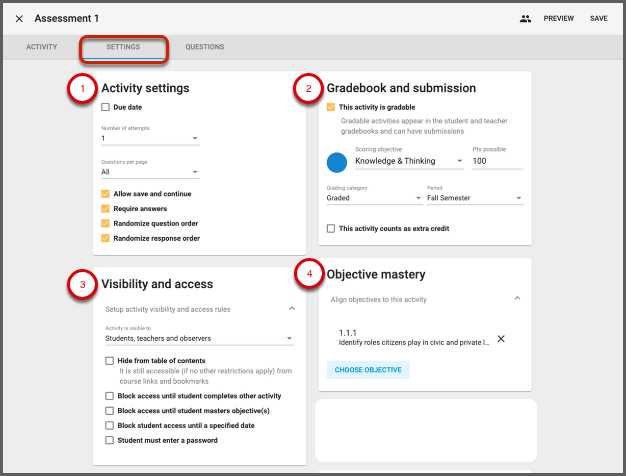Close the Assessment 1 editor with X icon
Viewport: 626px width, 476px height.
(x=19, y=19)
